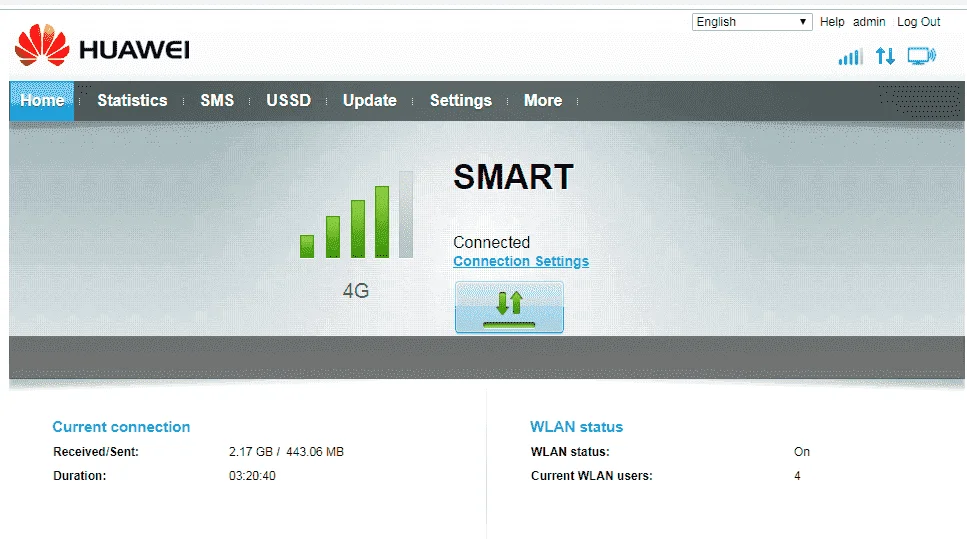This screenshot has width=967, height=539.
Task: Open the Settings tab
Action: [461, 101]
